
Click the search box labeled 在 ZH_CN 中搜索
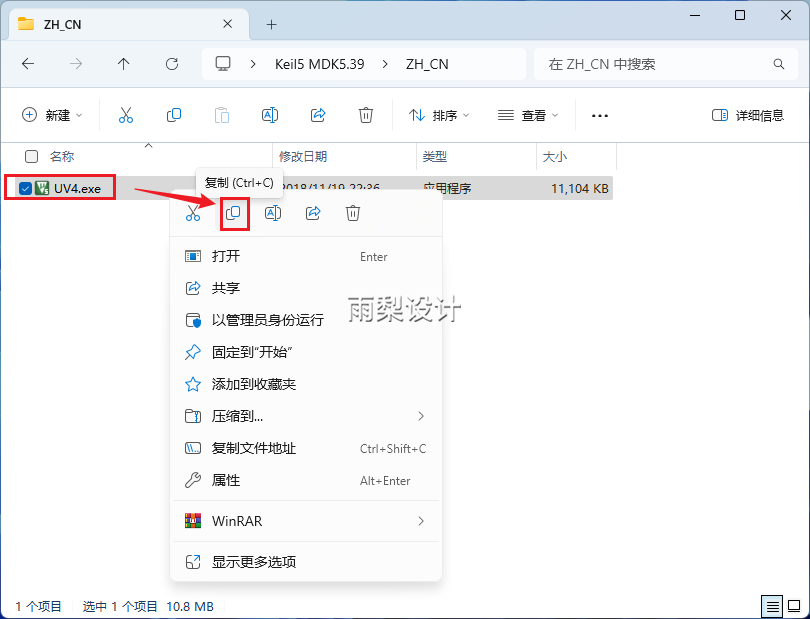(665, 63)
